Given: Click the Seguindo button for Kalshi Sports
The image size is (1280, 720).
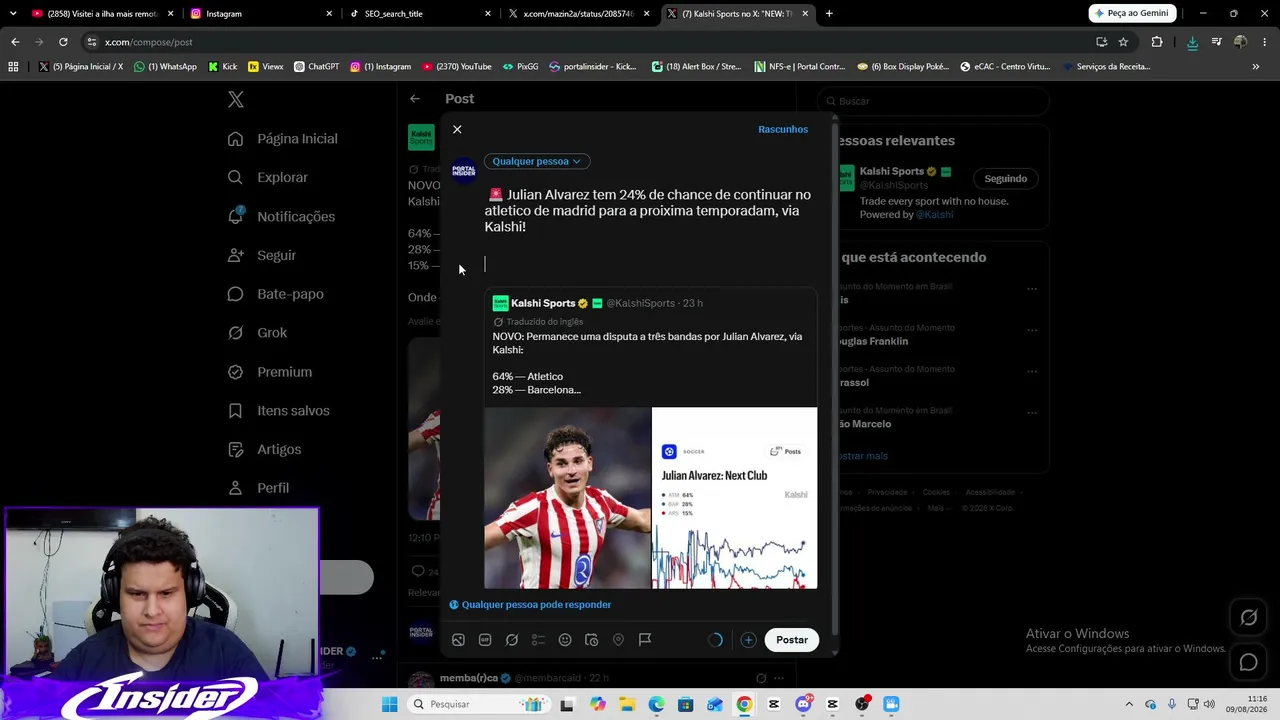Looking at the screenshot, I should [1006, 179].
